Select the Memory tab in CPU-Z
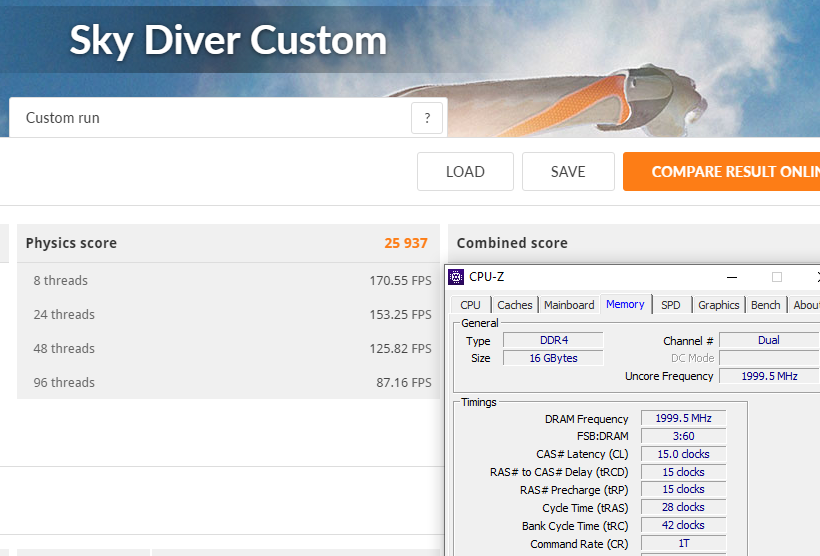This screenshot has height=556, width=820. [625, 304]
